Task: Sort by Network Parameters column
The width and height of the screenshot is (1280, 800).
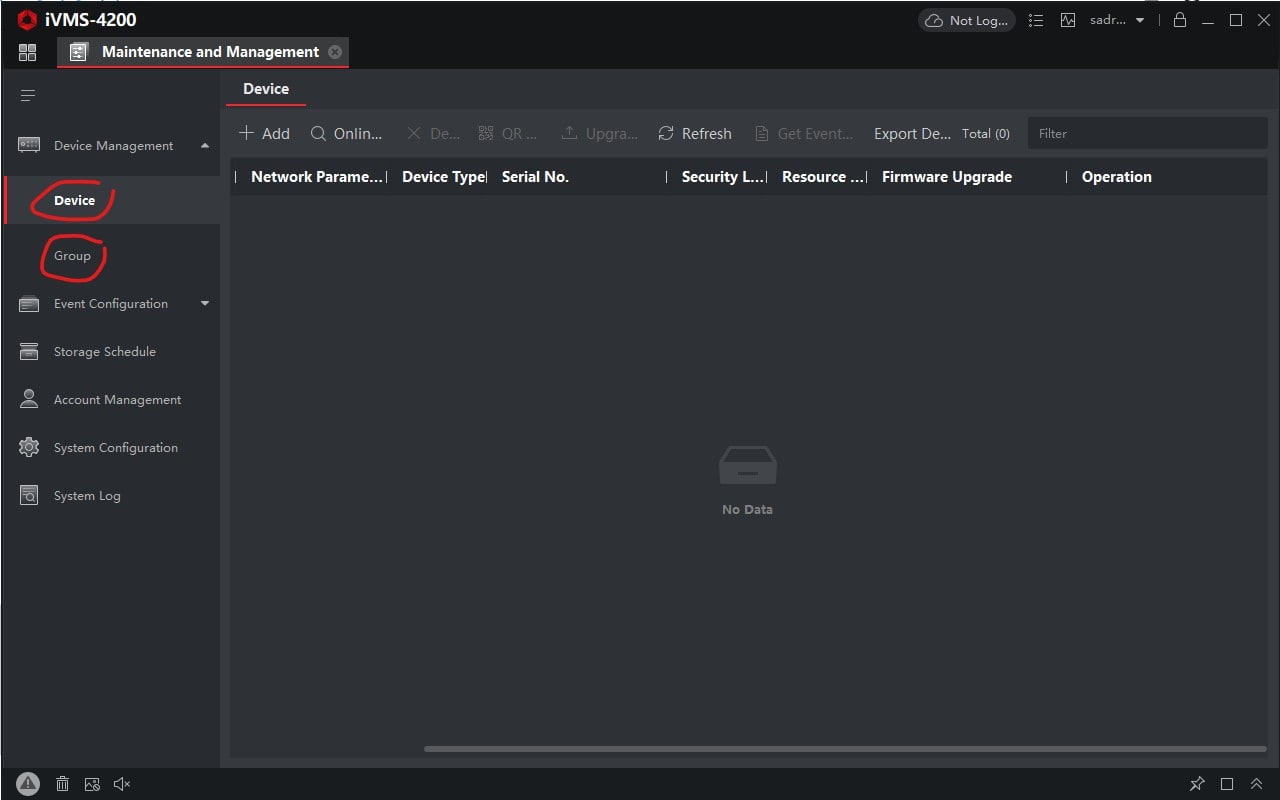Action: click(x=316, y=177)
